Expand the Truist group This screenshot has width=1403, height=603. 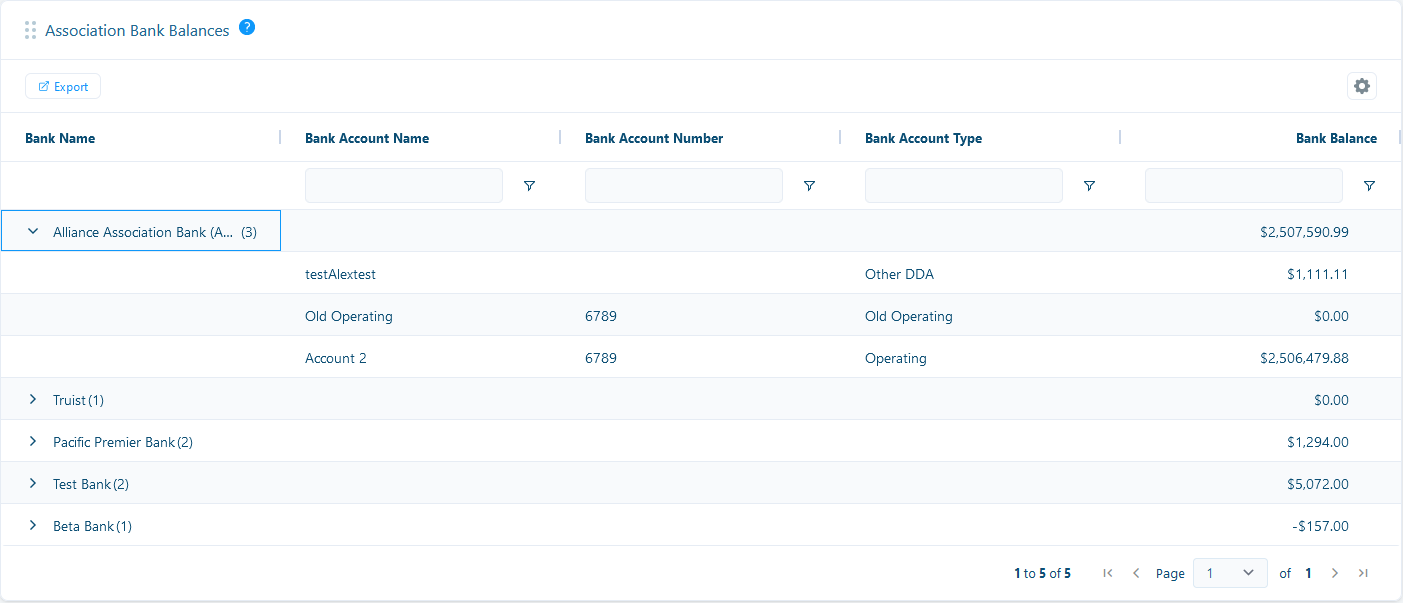[x=33, y=400]
